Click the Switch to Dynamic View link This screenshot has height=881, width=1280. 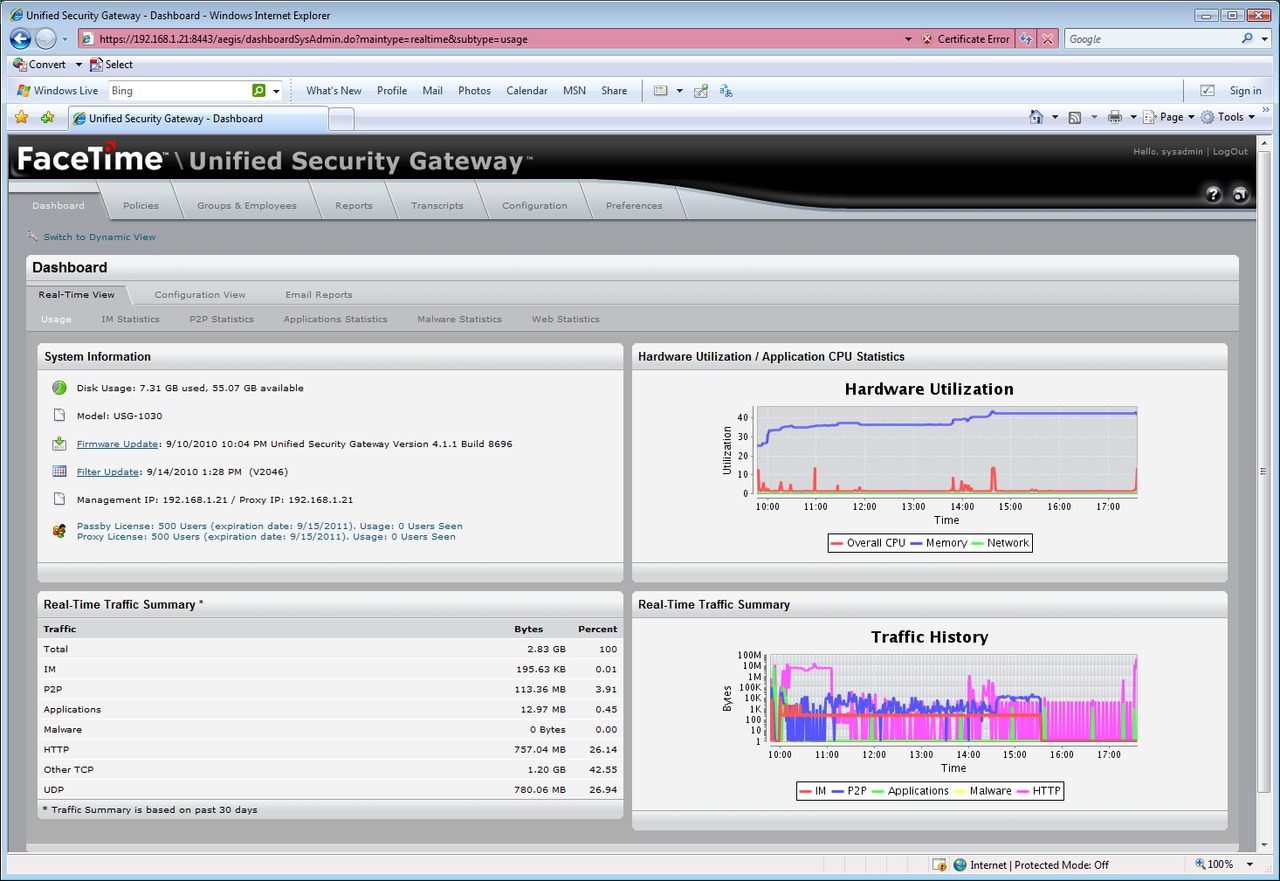(x=99, y=237)
